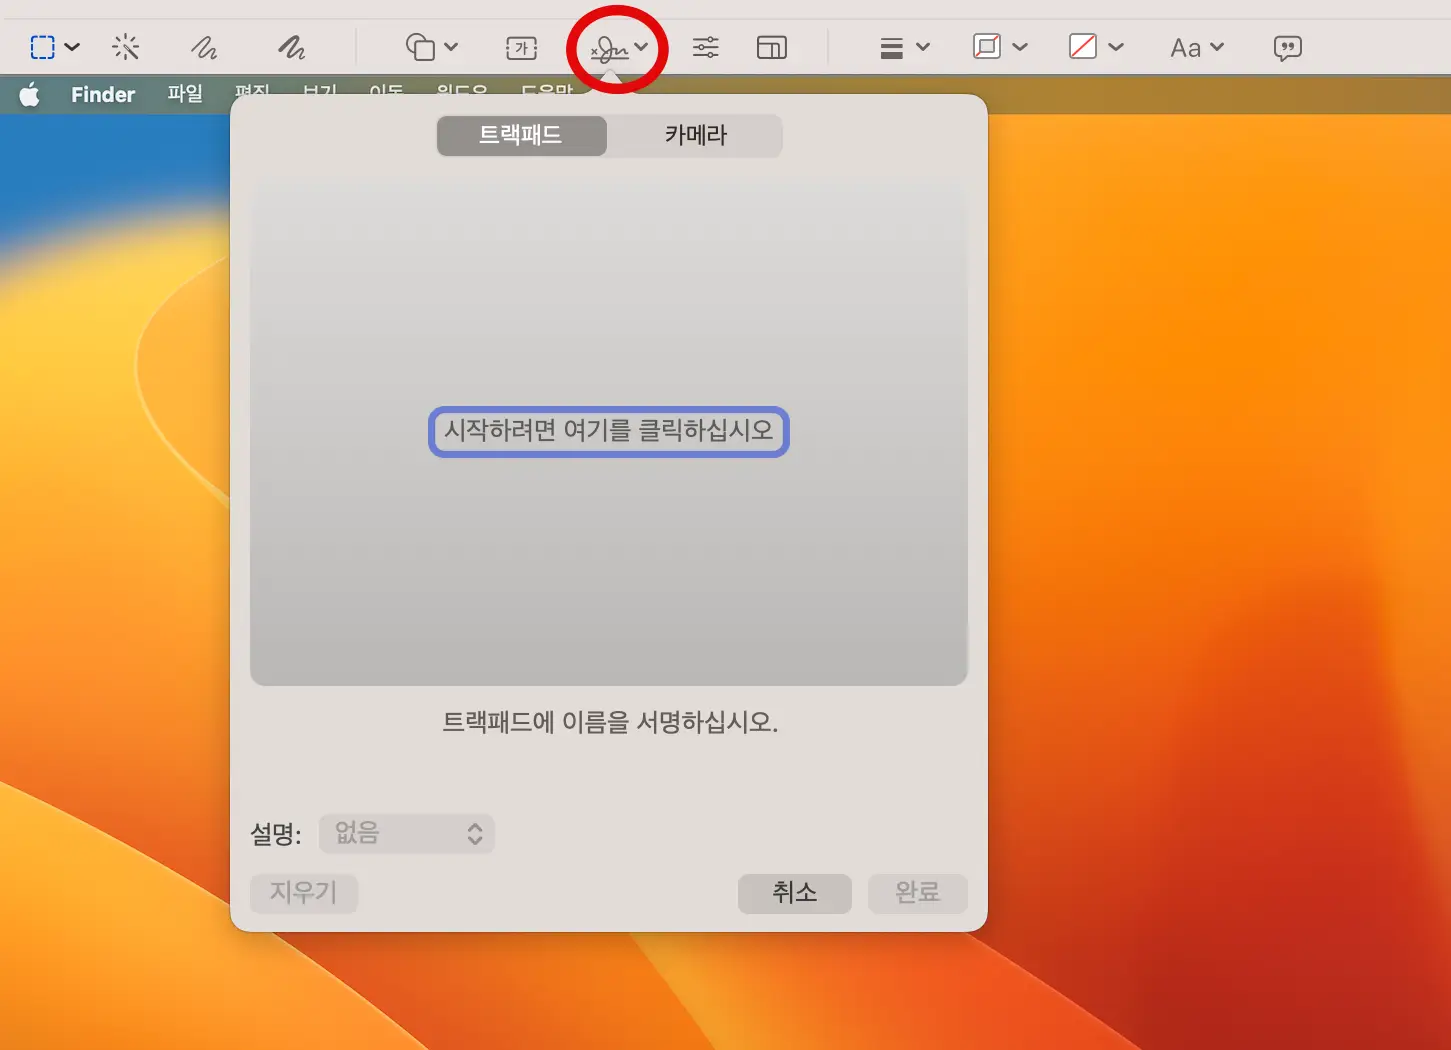Click the 지우기 button

tap(304, 892)
